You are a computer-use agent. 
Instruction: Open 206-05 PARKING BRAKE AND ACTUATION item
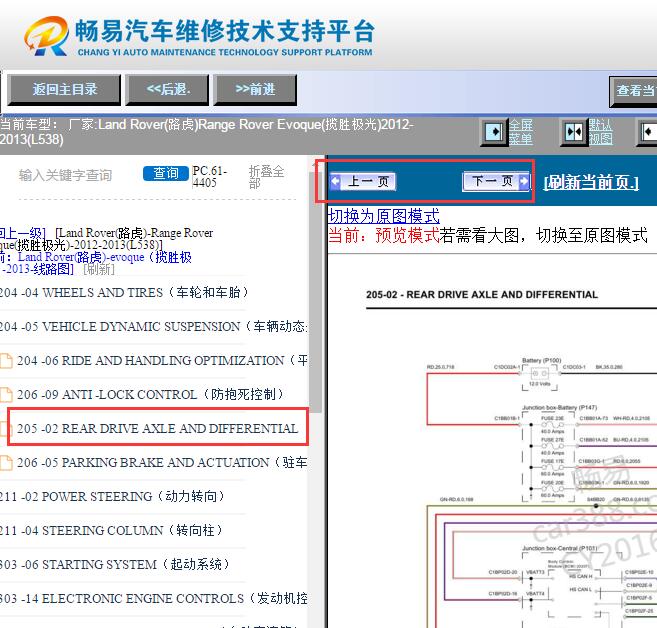[x=162, y=462]
